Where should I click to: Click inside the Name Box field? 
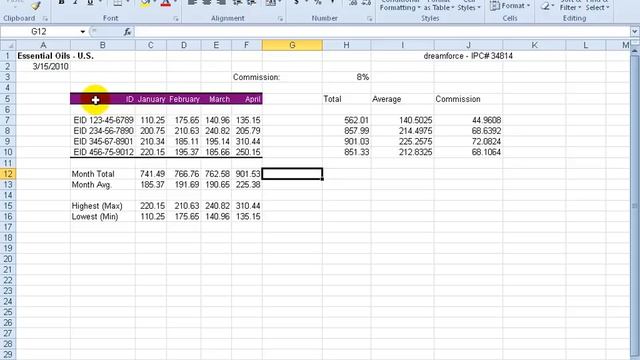(39, 32)
